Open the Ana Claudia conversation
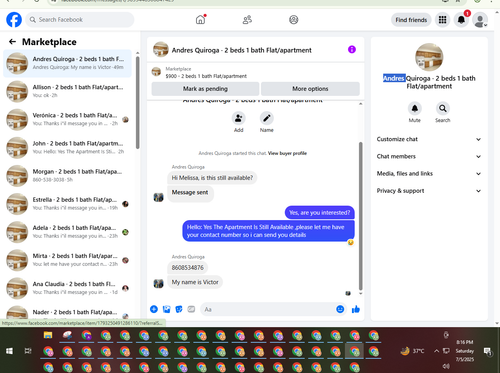Image resolution: width=500 pixels, height=373 pixels. (x=67, y=288)
